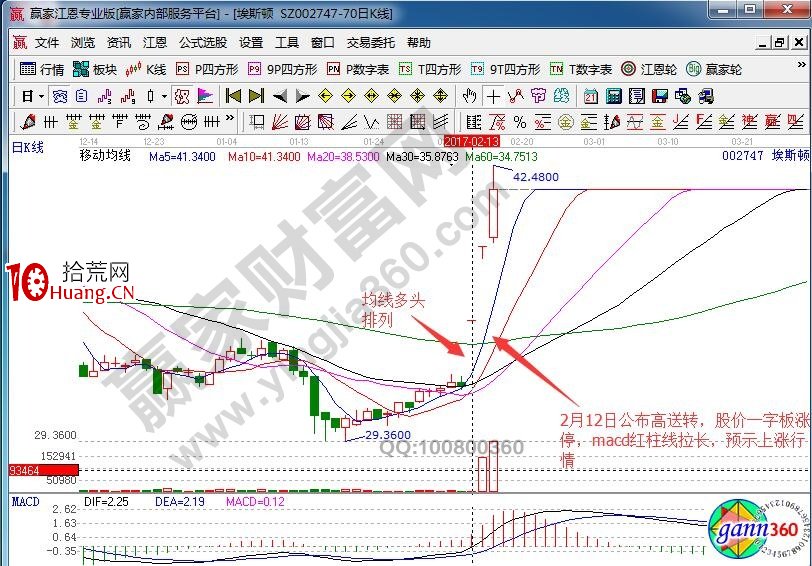Click the magenta flag chart icon
This screenshot has height=566, width=812.
pyautogui.click(x=205, y=96)
